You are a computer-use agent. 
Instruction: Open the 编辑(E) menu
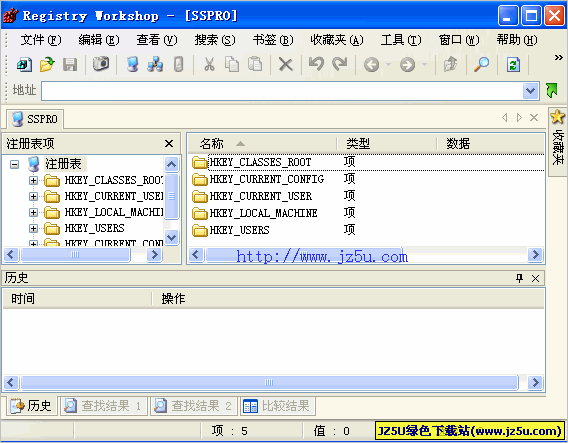[99, 40]
